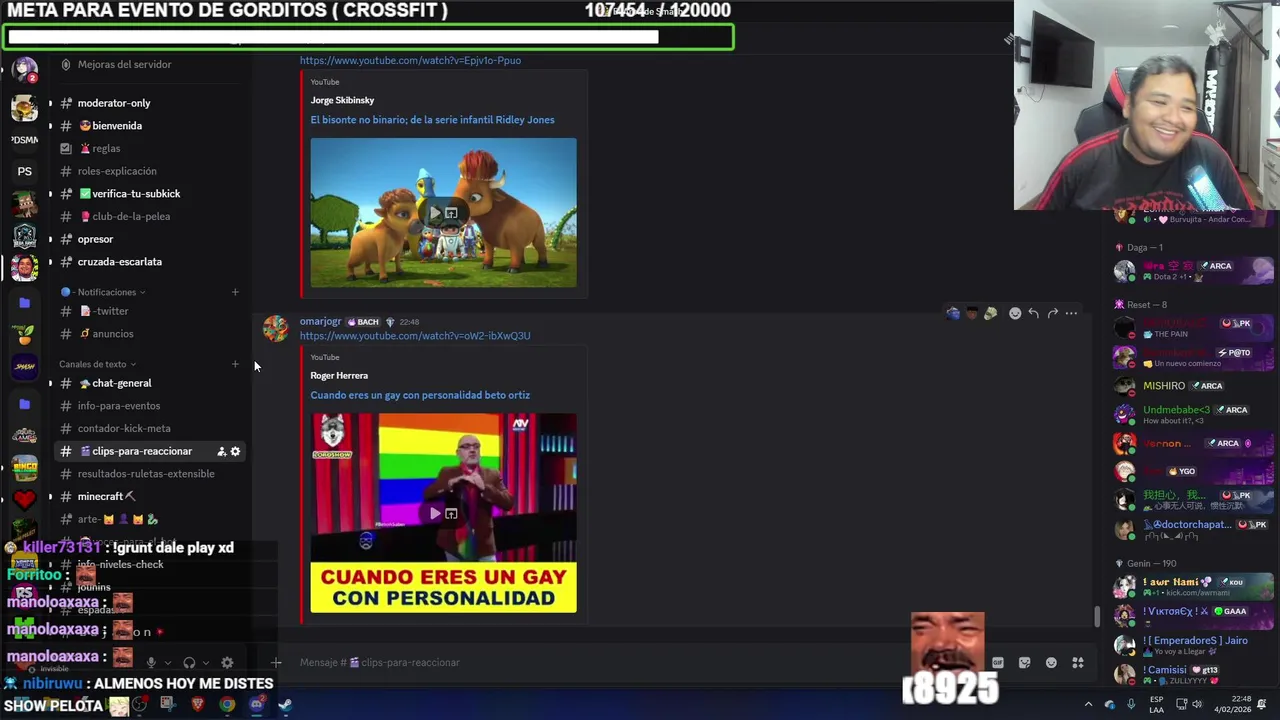Open the oW2-ibXwQ3U YouTube link
This screenshot has width=1280, height=720.
415,336
